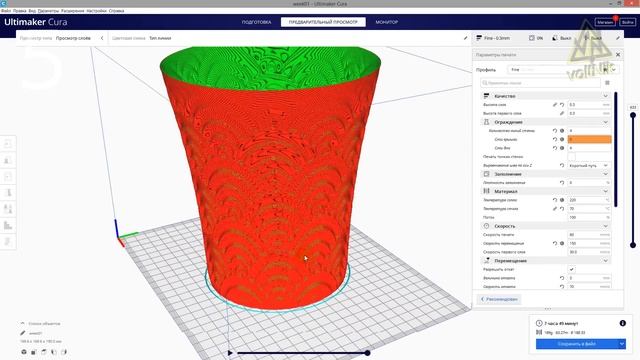The image size is (640, 360).
Task: Toggle the enable retraction checkbox
Action: (571, 269)
